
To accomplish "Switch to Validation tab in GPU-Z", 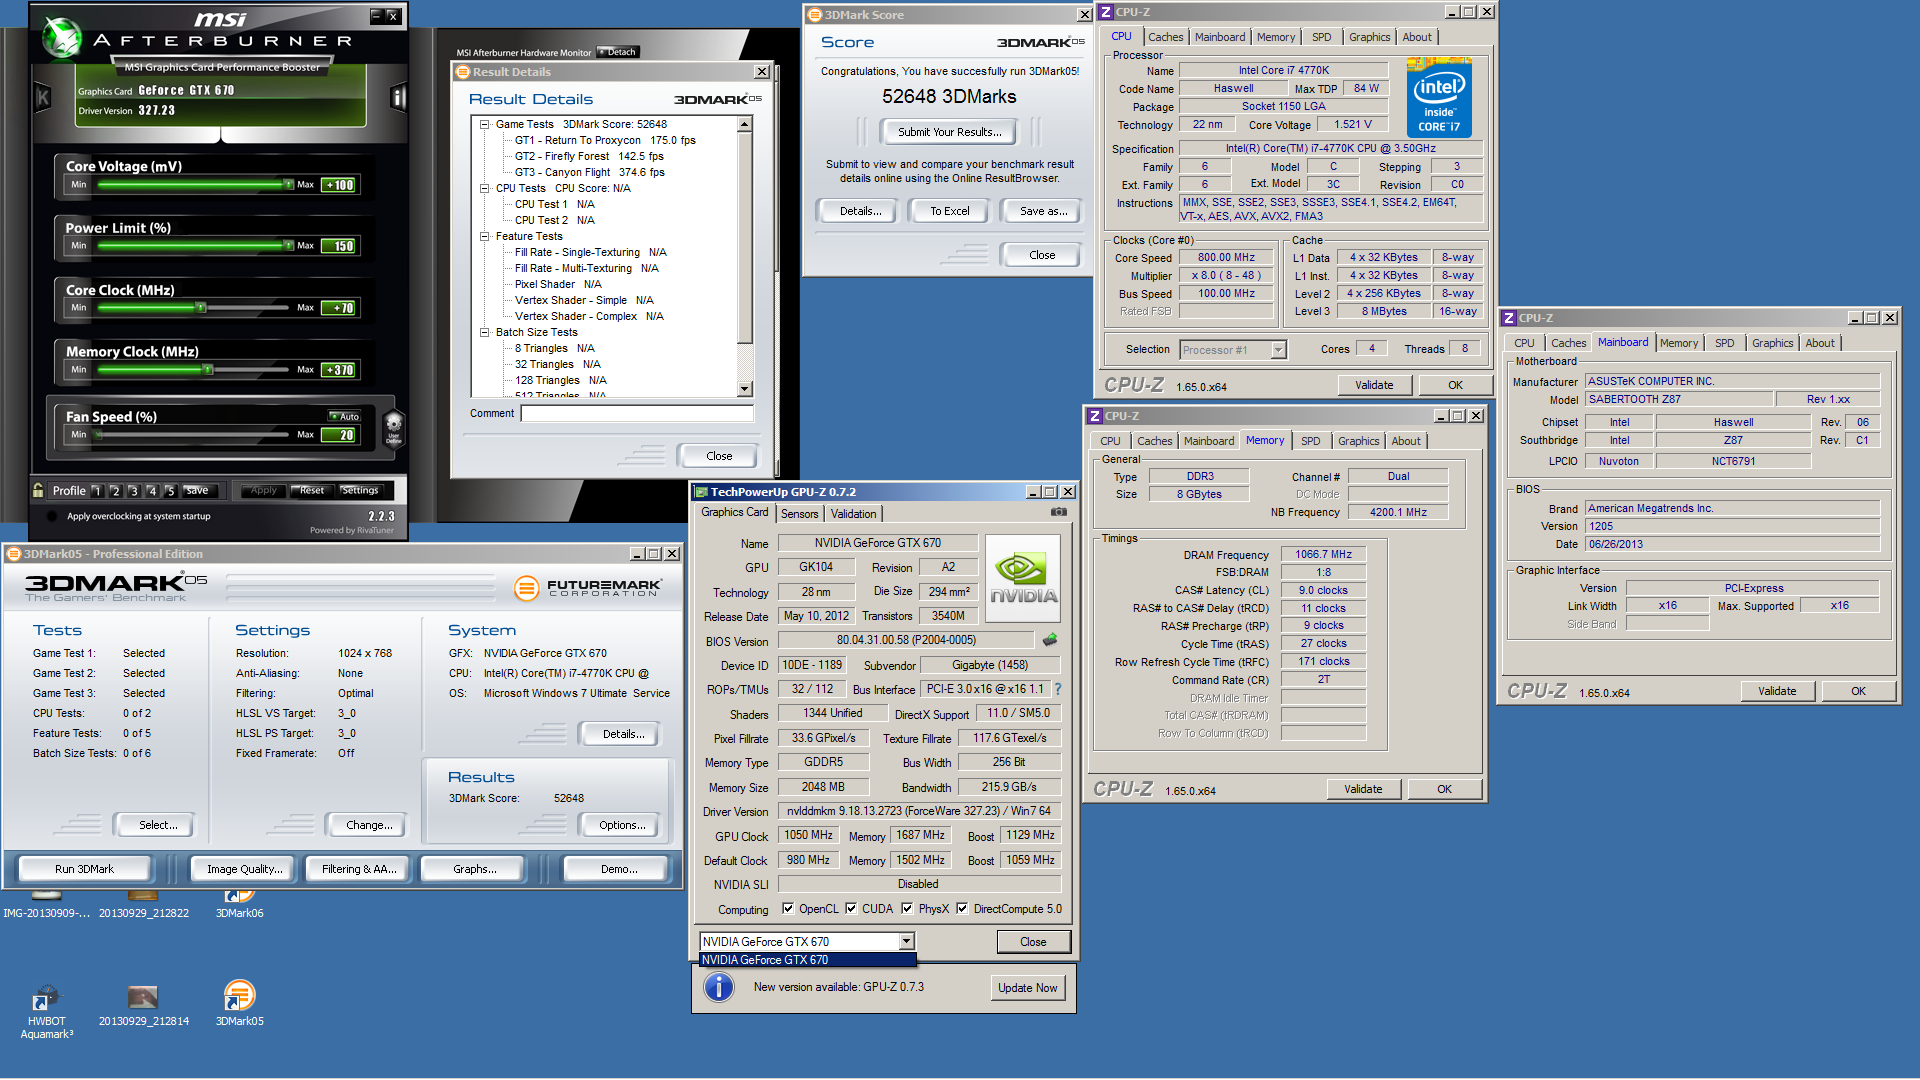I will point(853,514).
